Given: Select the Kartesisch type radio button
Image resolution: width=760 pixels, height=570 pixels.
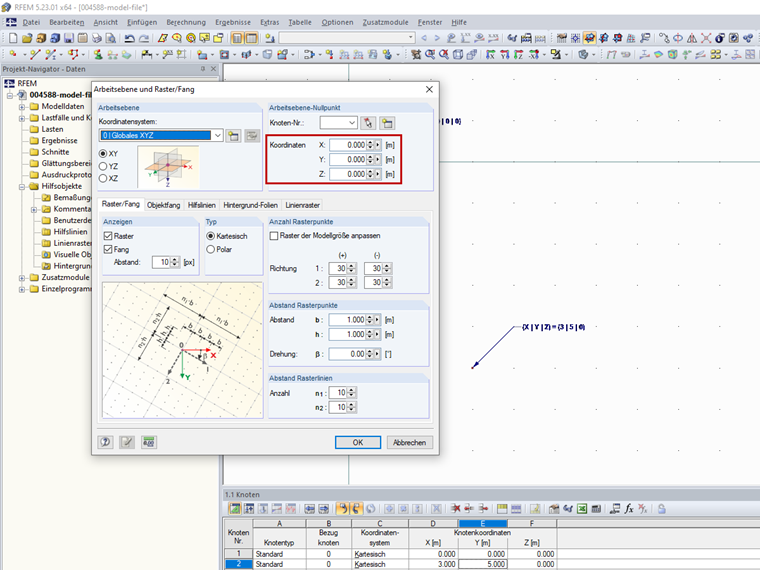Looking at the screenshot, I should [210, 236].
